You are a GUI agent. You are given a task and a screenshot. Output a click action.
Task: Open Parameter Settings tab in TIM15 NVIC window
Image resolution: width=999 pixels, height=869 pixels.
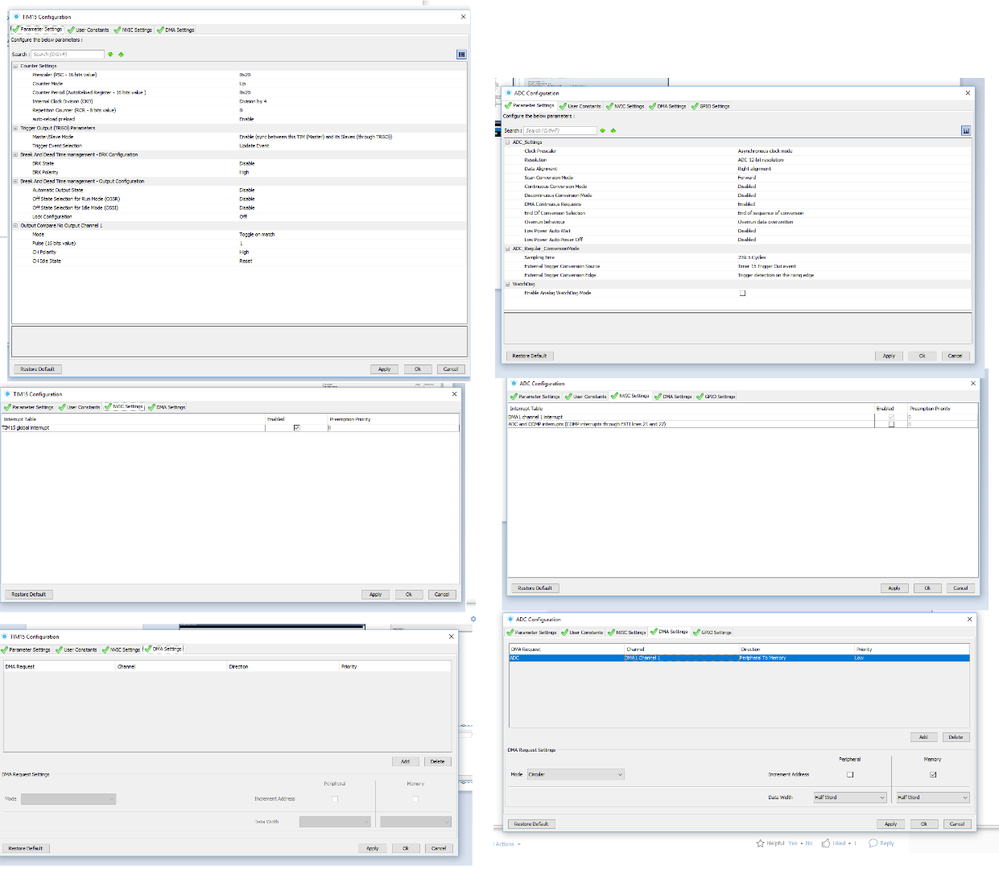coord(29,407)
